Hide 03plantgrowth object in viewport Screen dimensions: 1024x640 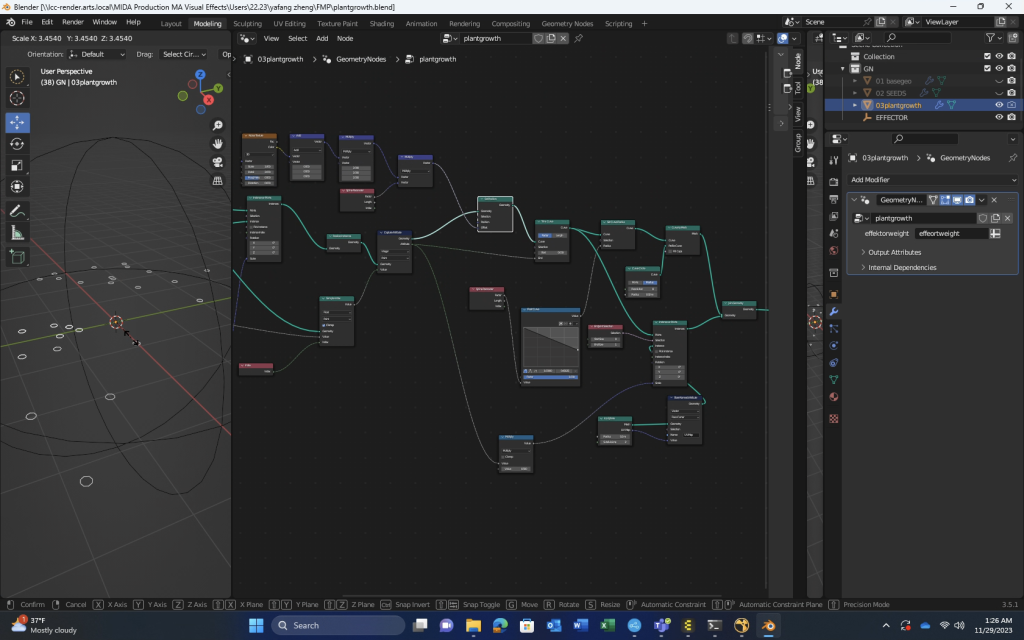998,105
